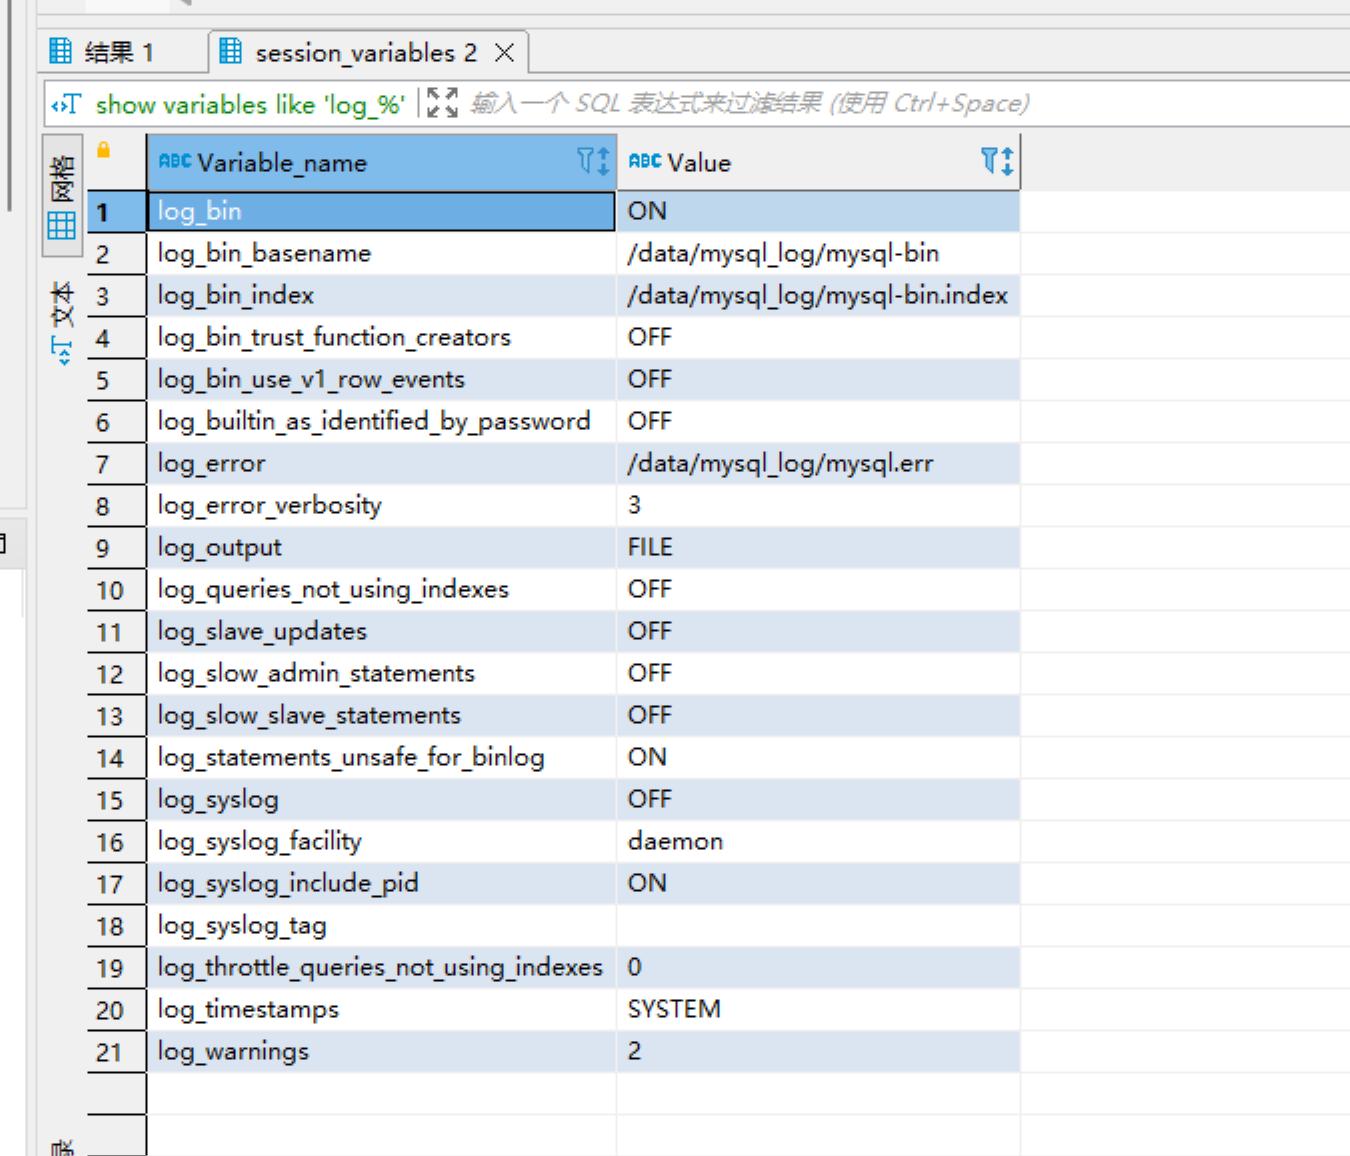Click the session_variables 2 tab grid icon
Screen dimensions: 1350x1156
tap(231, 50)
